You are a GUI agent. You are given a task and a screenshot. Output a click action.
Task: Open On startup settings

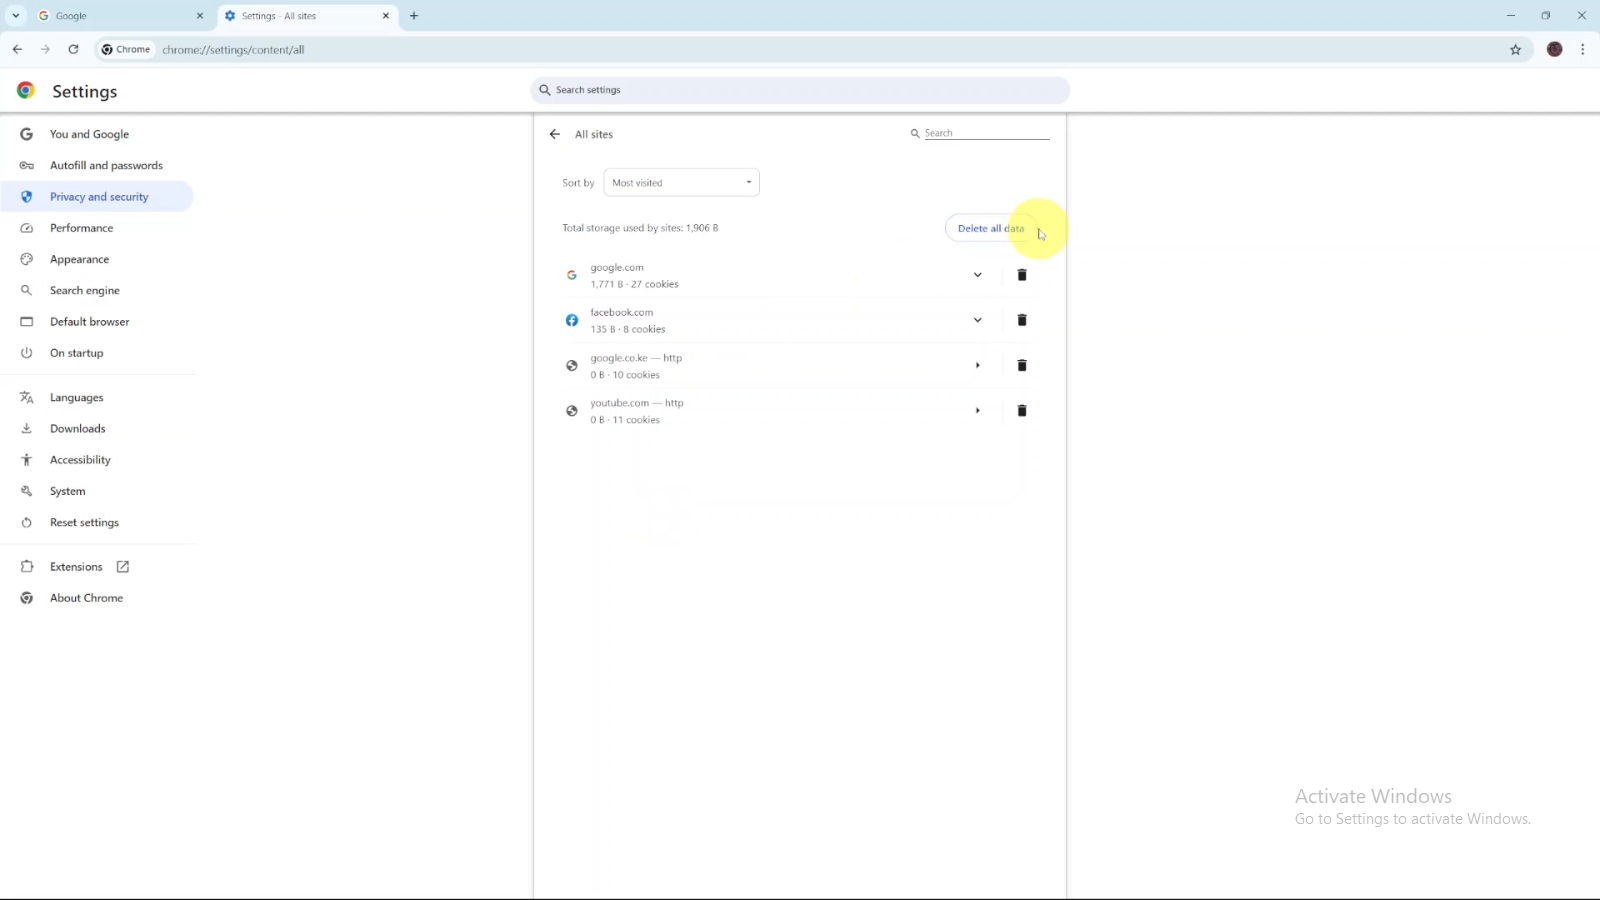pos(97,353)
